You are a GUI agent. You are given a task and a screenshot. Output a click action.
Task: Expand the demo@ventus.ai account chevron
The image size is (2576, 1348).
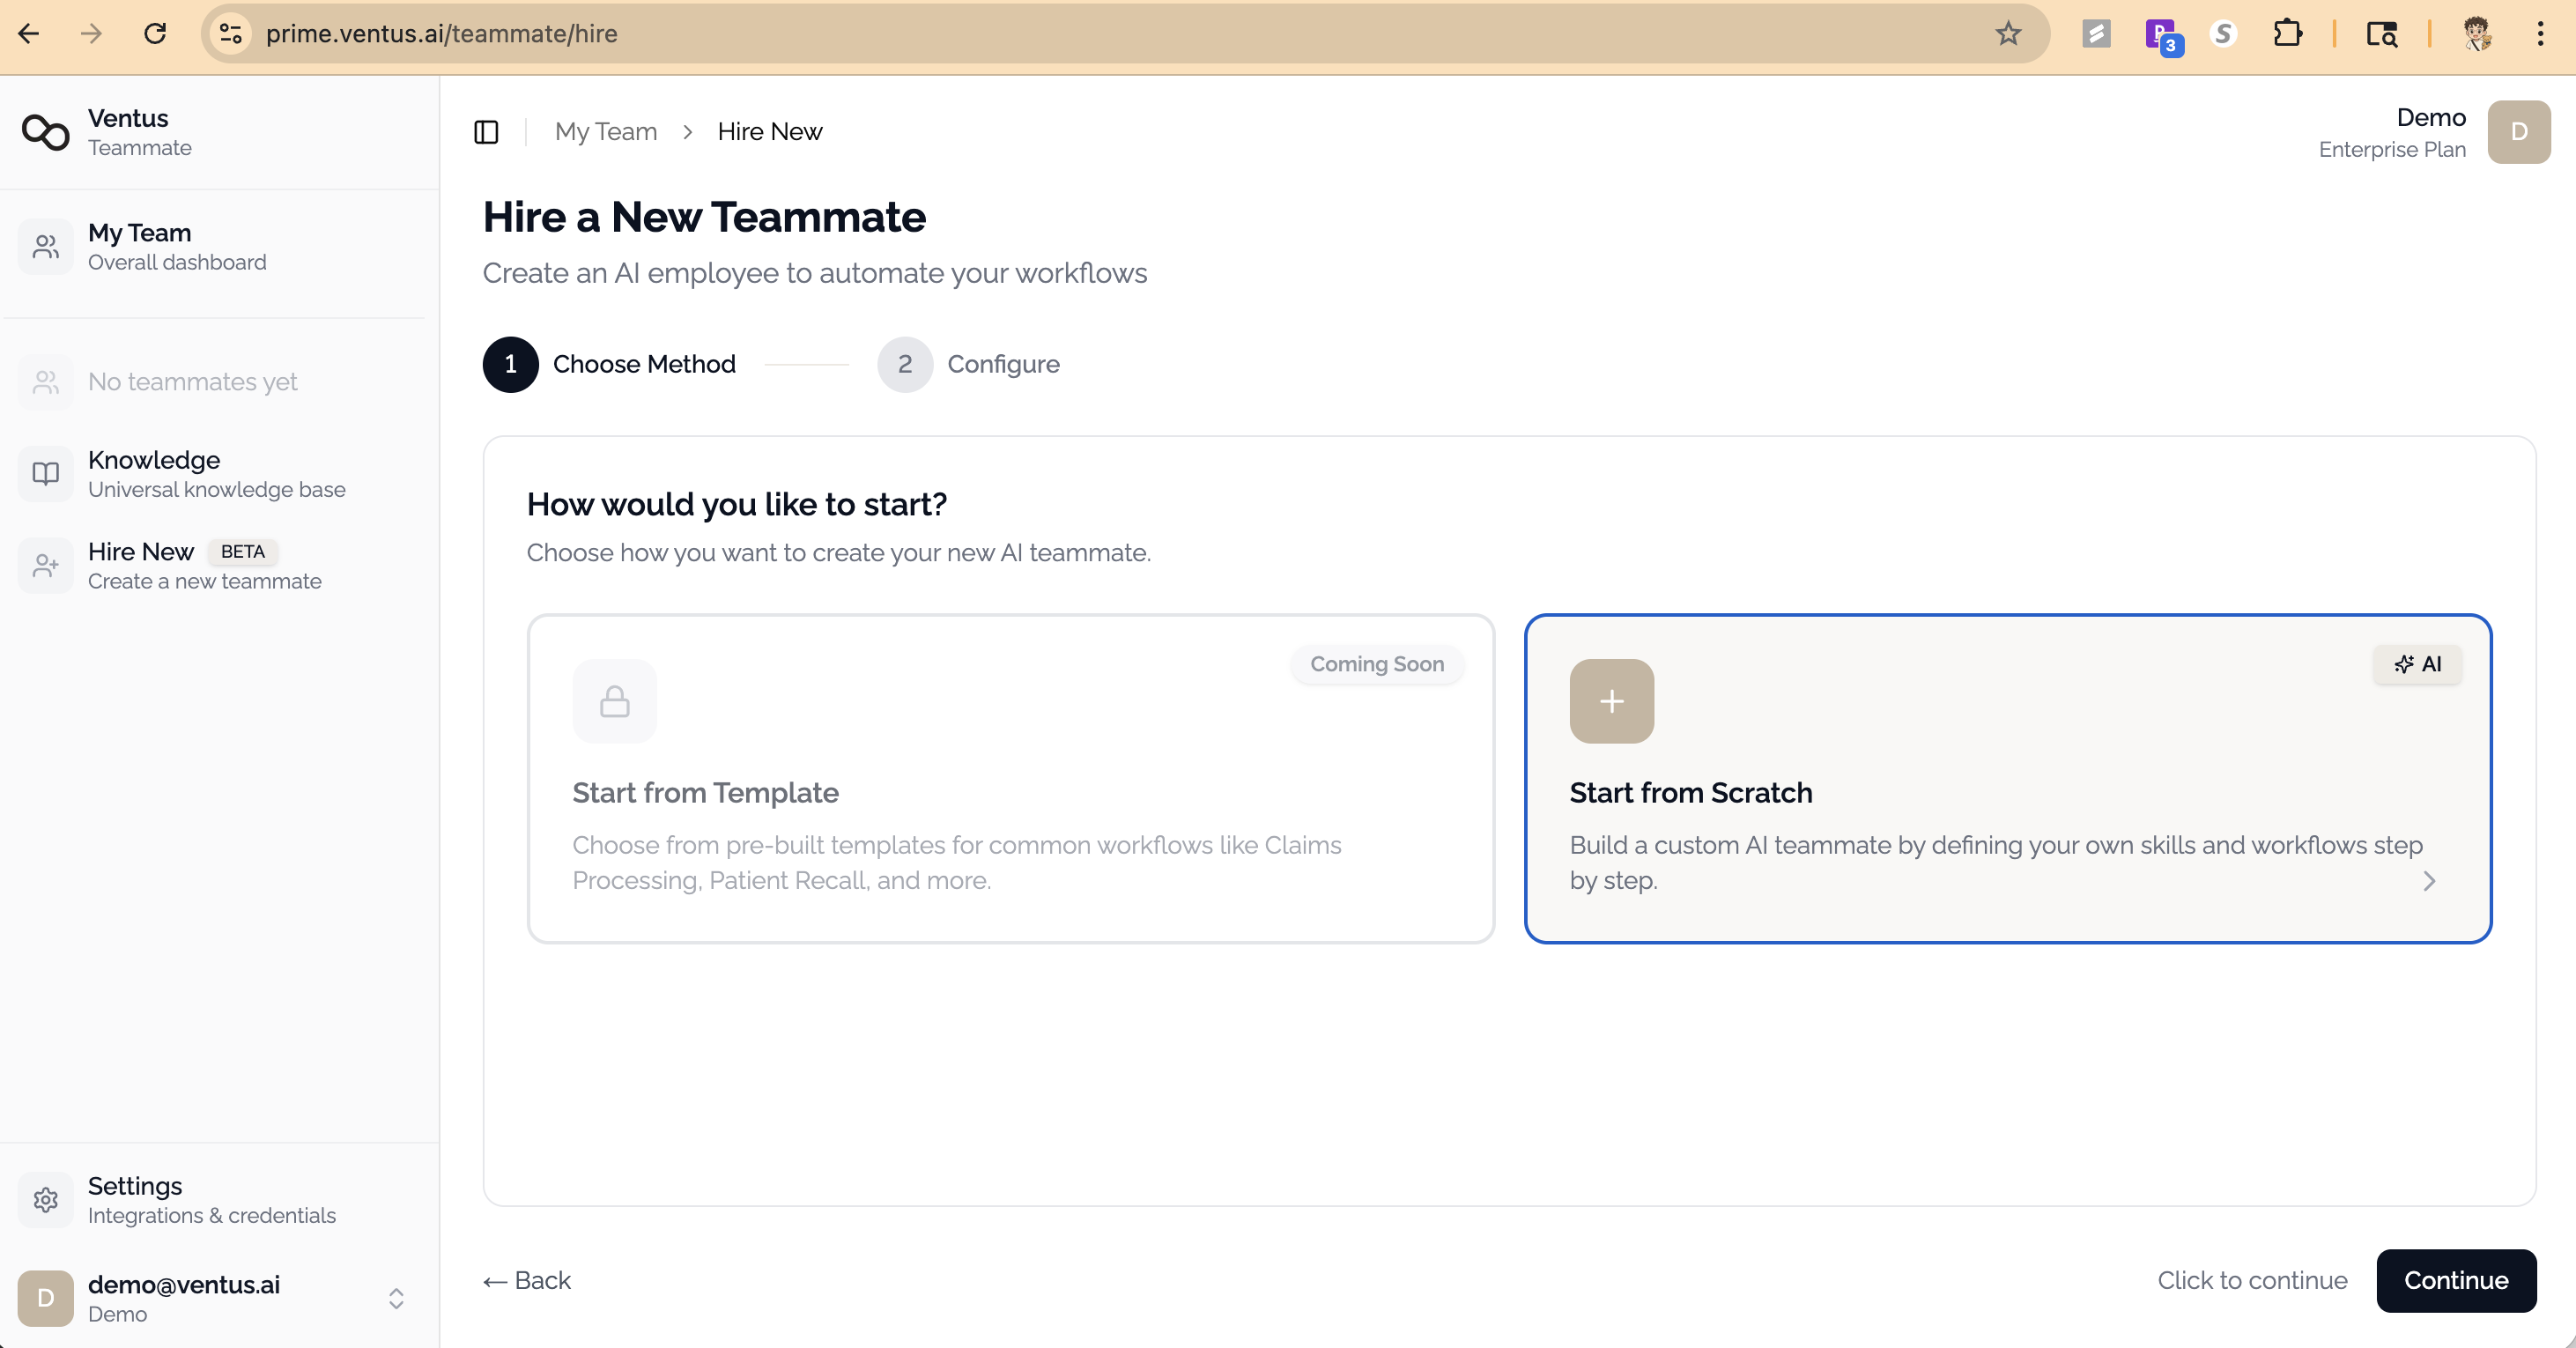click(x=396, y=1297)
